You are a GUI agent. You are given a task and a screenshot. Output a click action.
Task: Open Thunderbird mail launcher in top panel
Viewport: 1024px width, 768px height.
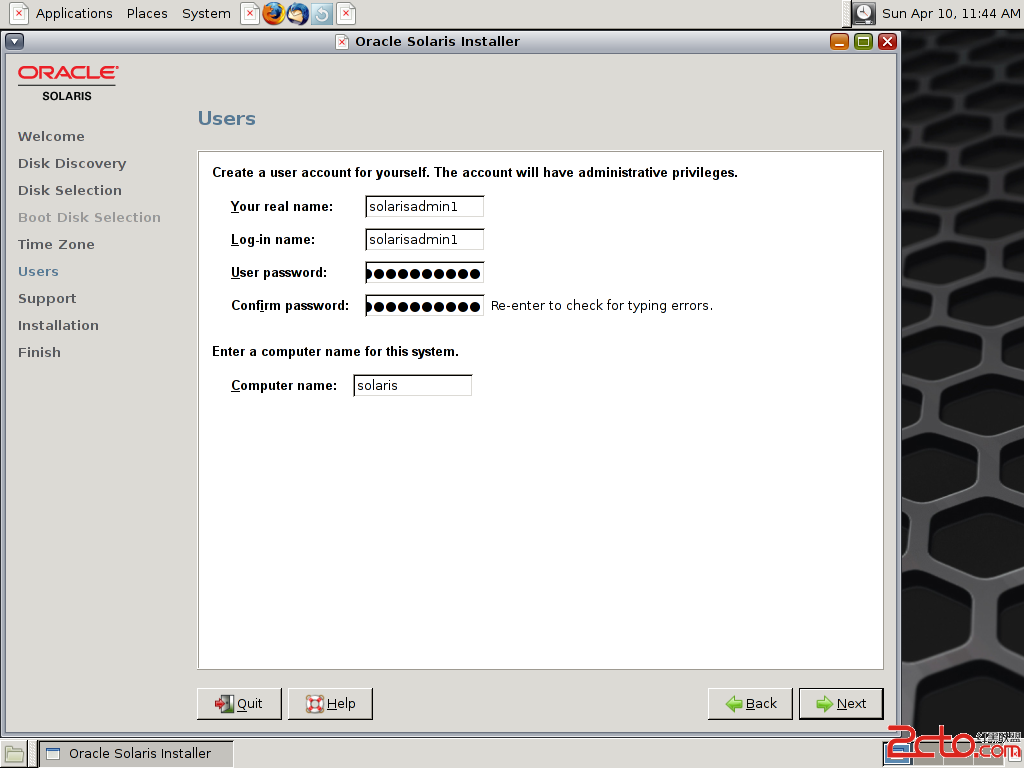(x=298, y=13)
